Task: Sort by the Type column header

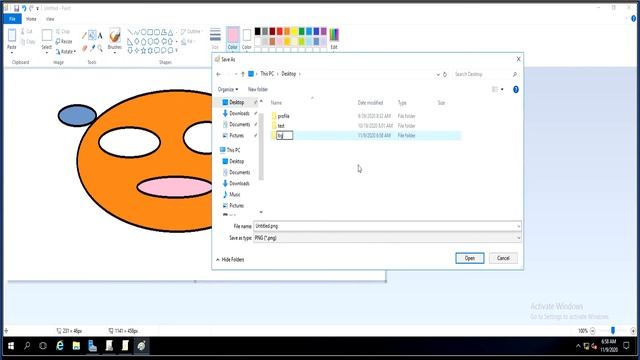Action: tap(402, 103)
